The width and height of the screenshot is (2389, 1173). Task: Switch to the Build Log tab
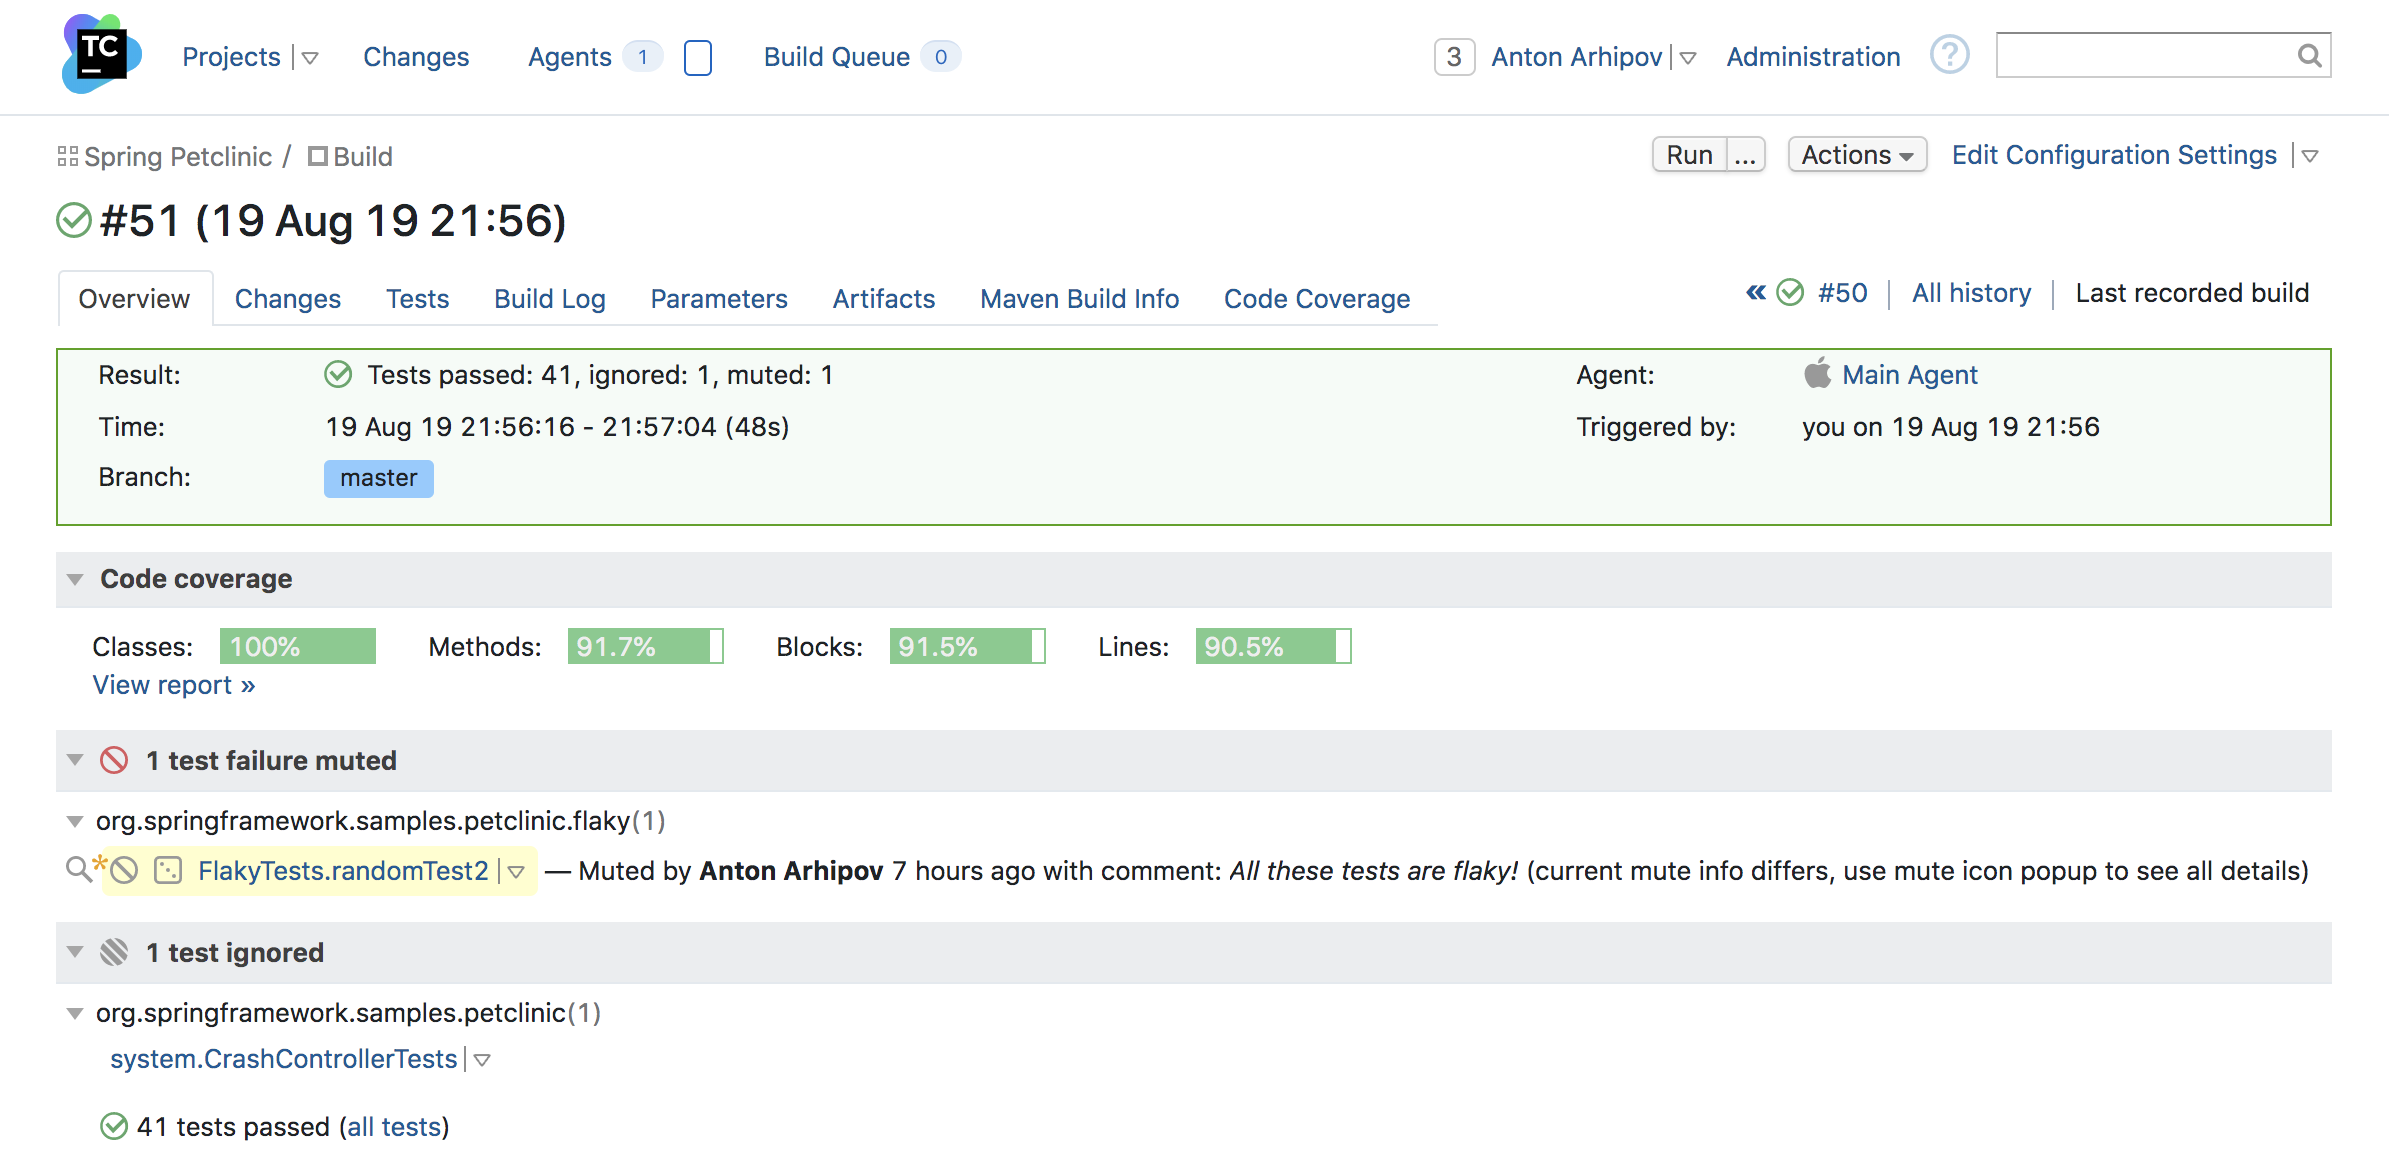coord(550,297)
